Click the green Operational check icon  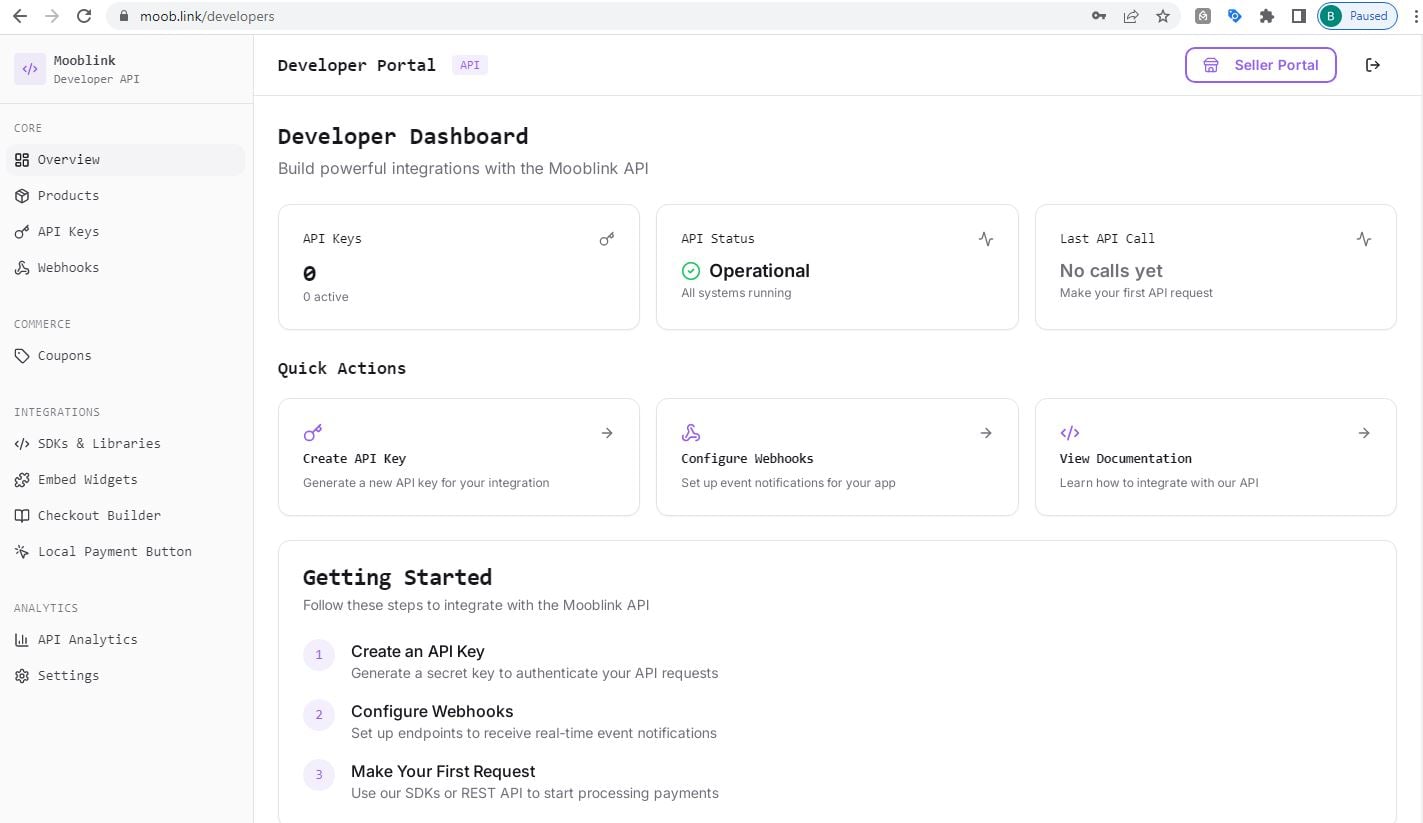pos(691,271)
